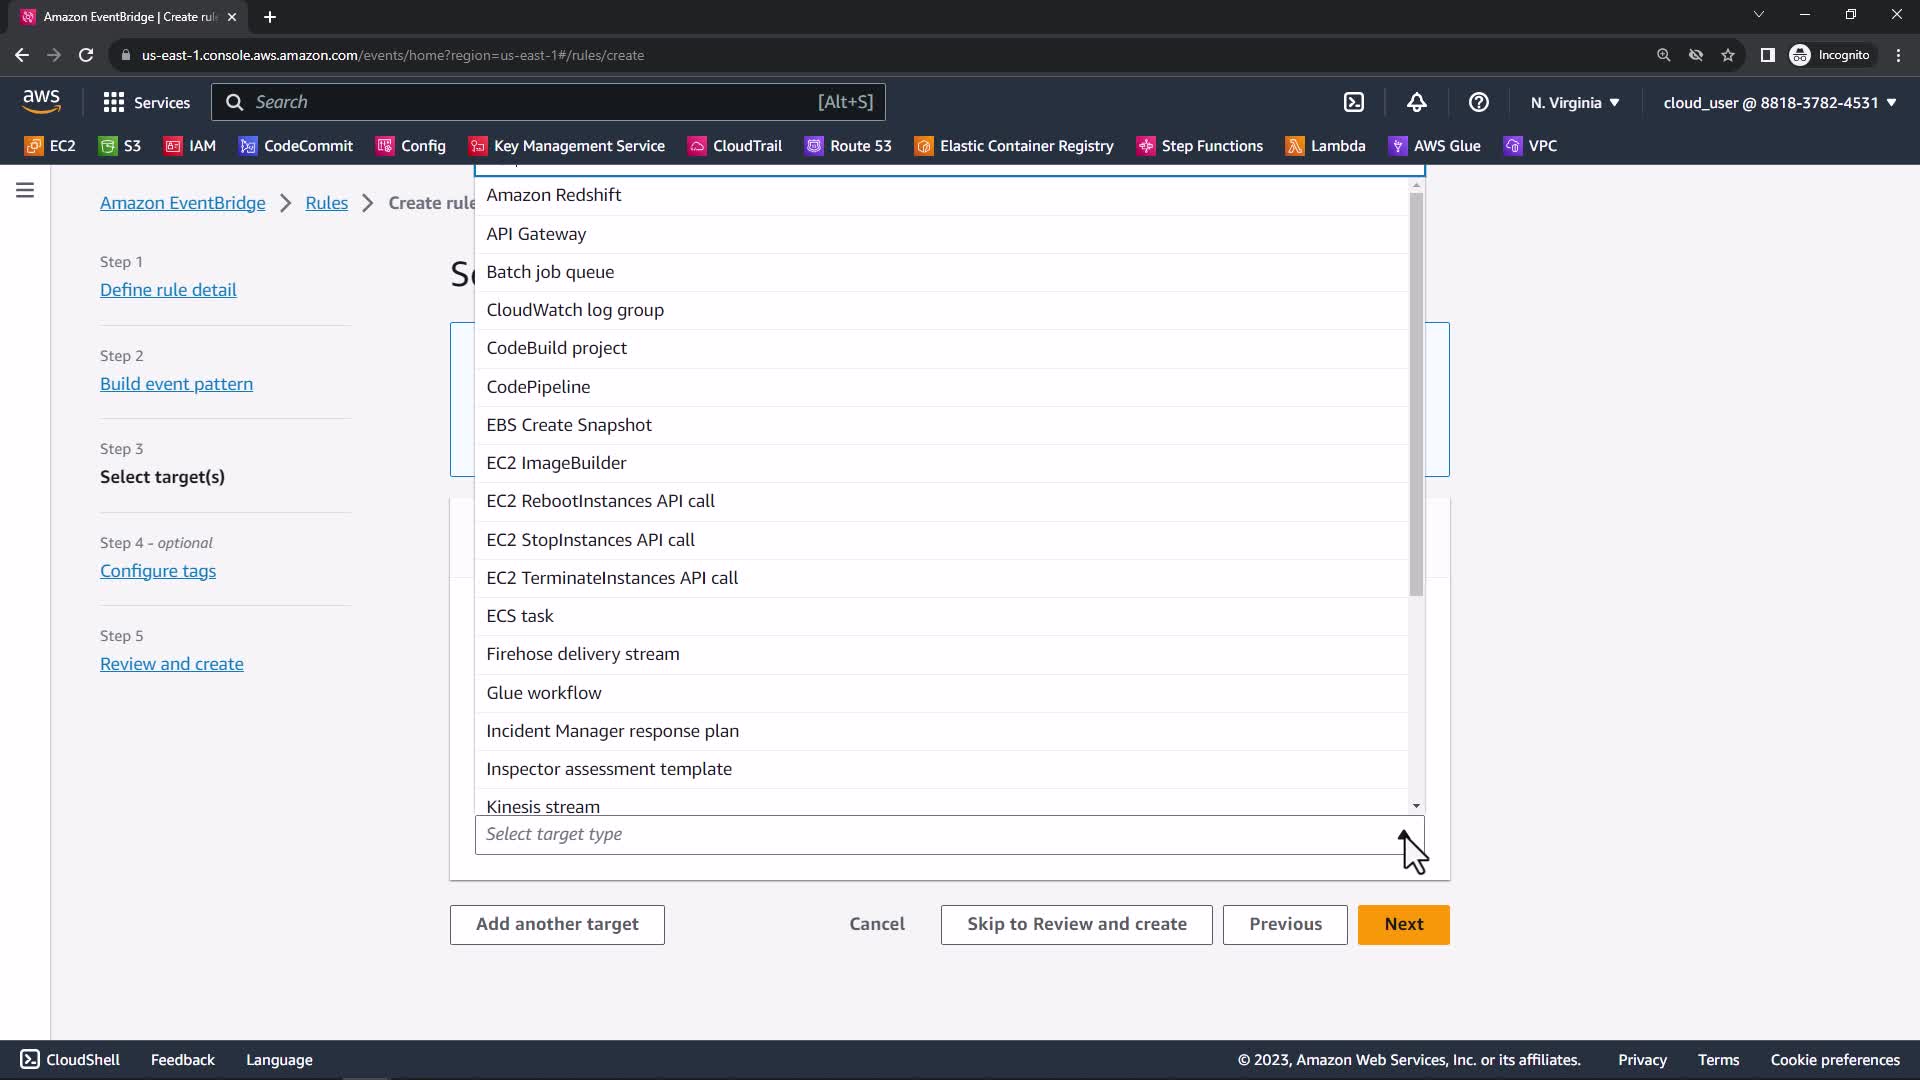Open CloudShell icon in top navigation

(x=1353, y=102)
